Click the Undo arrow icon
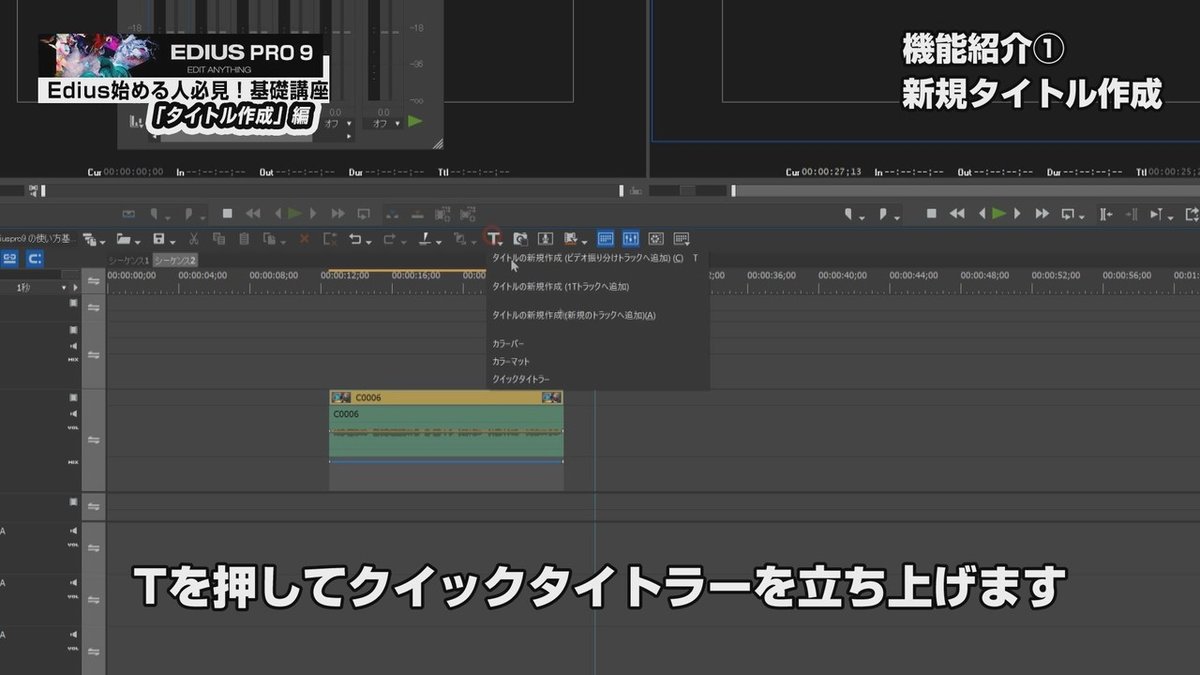This screenshot has height=675, width=1200. click(354, 239)
